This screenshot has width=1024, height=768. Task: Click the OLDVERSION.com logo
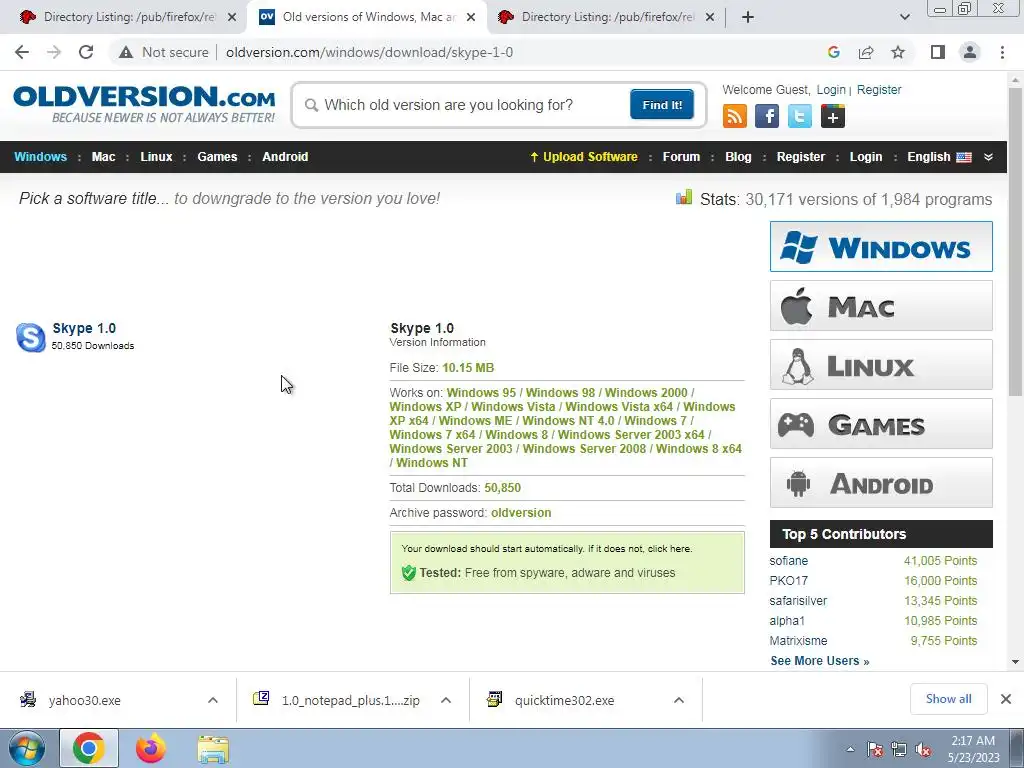(144, 103)
